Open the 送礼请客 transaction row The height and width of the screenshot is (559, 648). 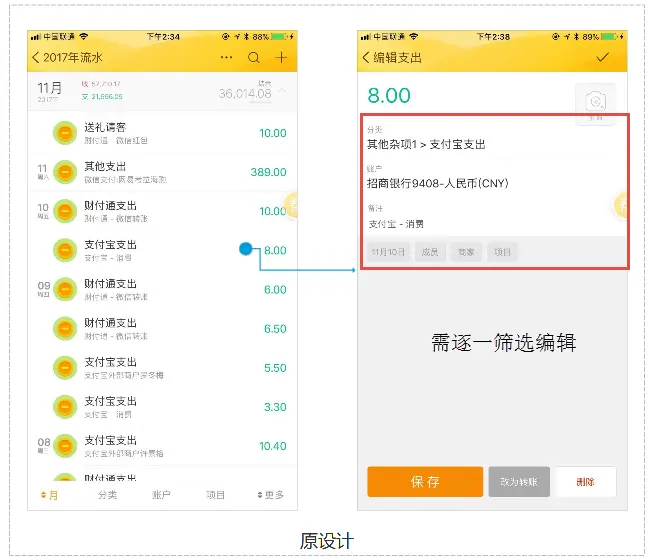pos(162,133)
